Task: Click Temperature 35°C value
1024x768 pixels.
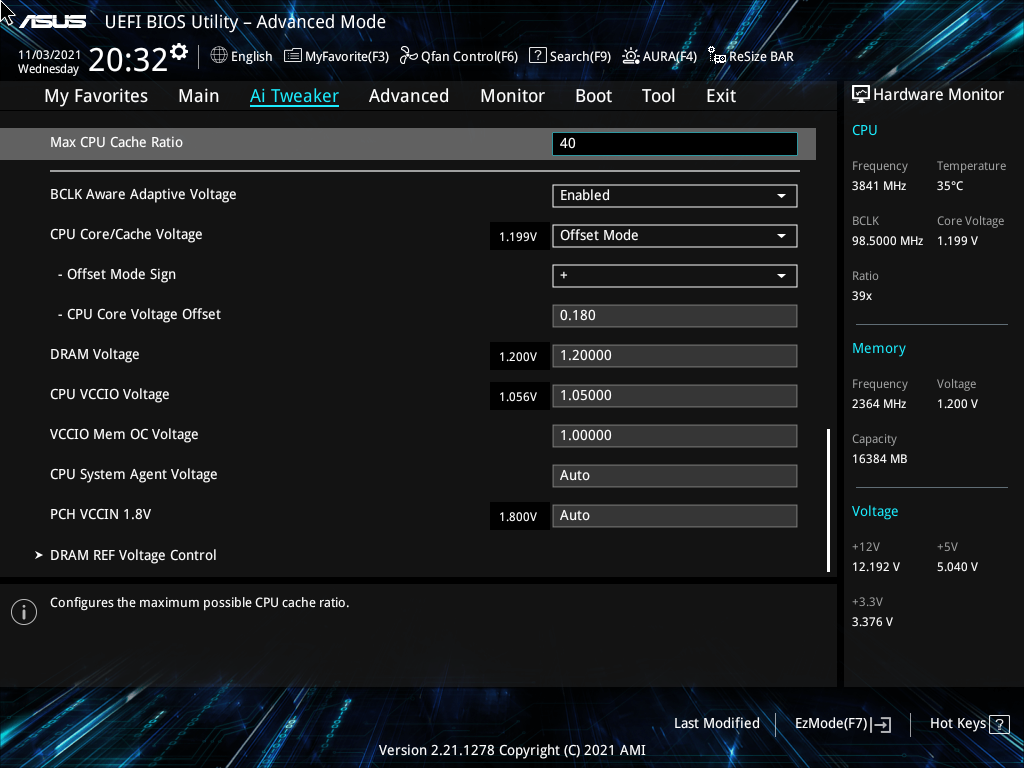Action: (950, 186)
